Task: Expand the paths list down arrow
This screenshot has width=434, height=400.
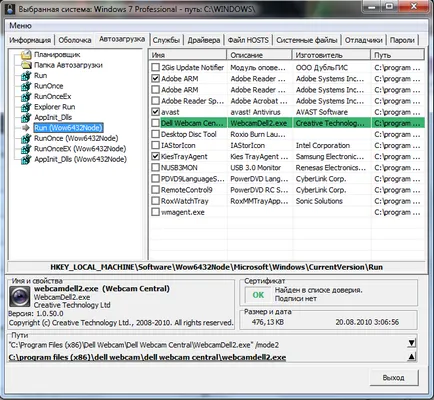Action: [x=412, y=343]
